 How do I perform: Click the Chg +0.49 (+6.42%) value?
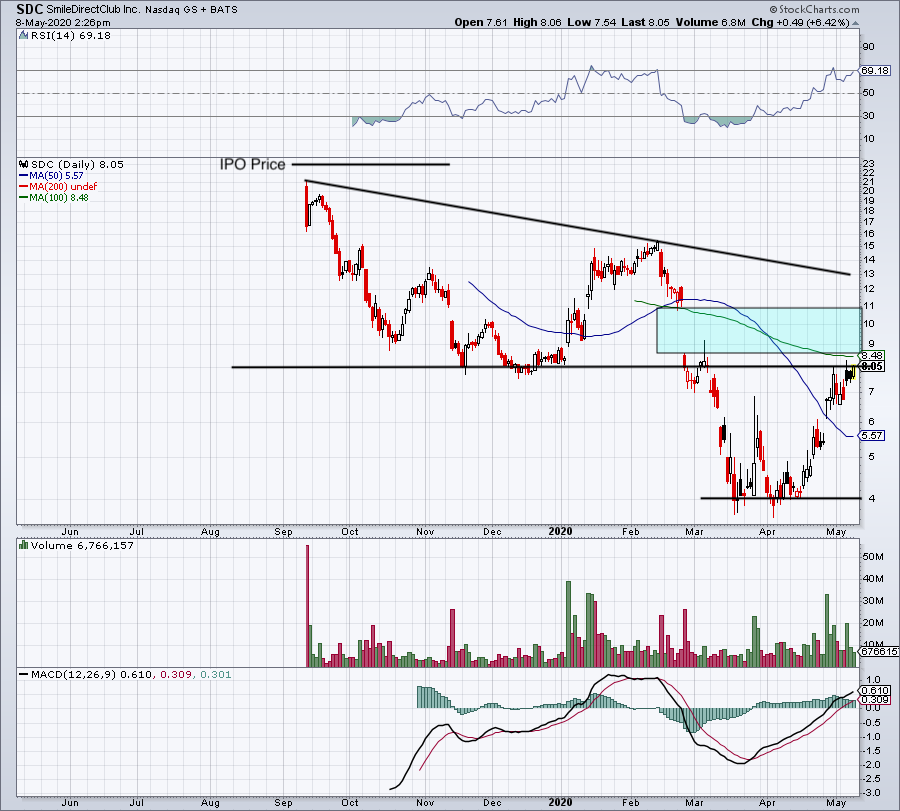(x=801, y=22)
